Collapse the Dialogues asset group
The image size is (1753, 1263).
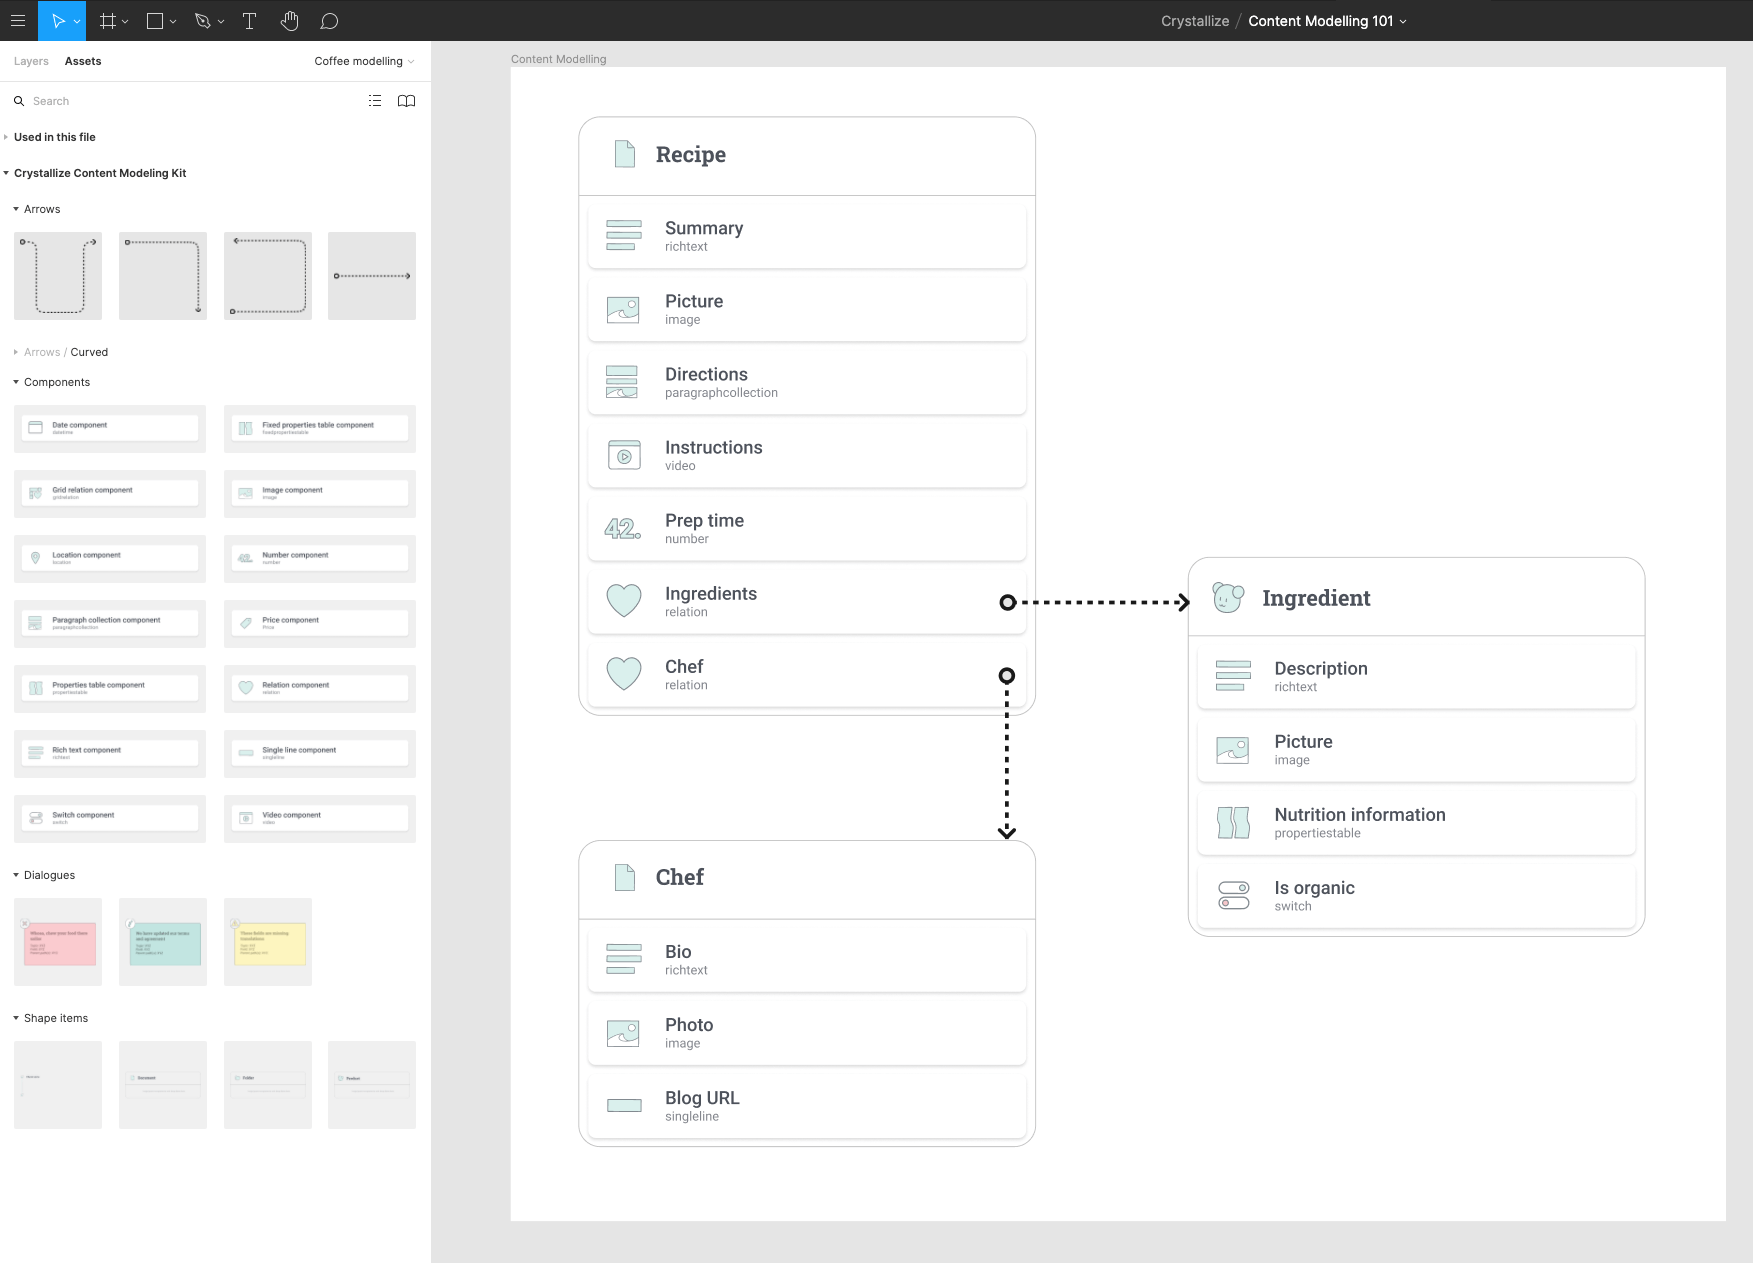16,875
